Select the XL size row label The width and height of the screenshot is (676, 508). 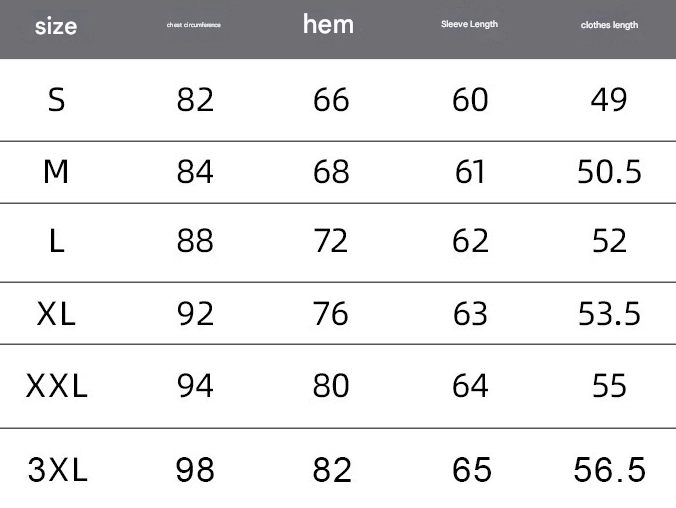[x=56, y=314]
